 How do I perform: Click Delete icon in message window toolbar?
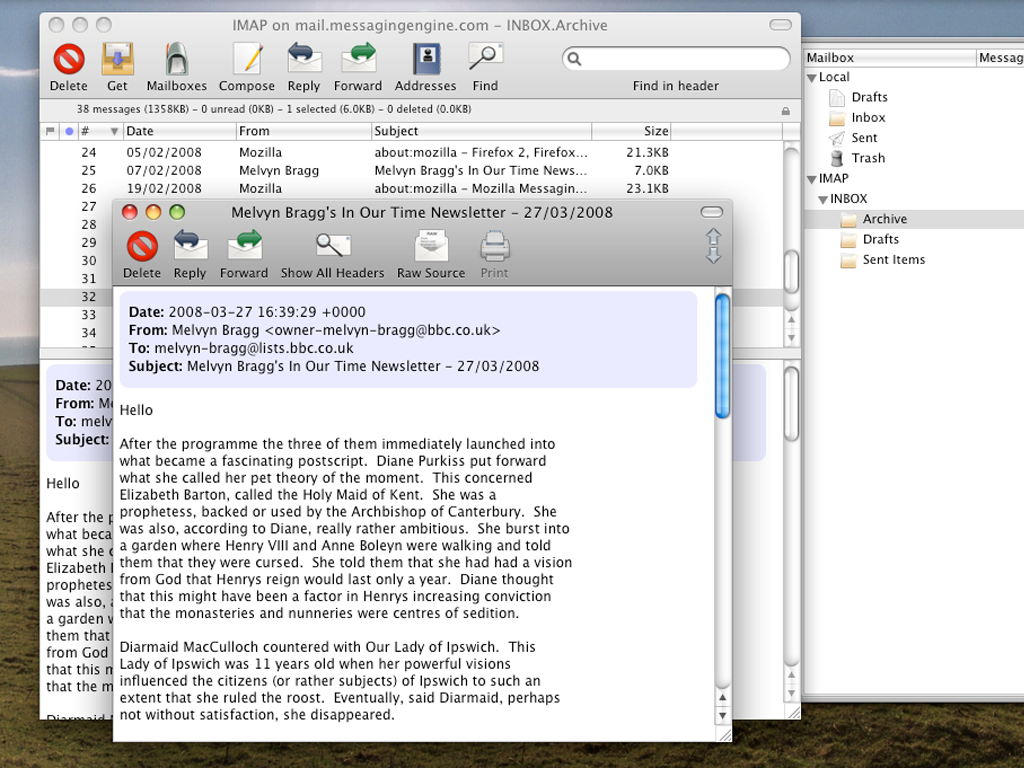[x=142, y=247]
